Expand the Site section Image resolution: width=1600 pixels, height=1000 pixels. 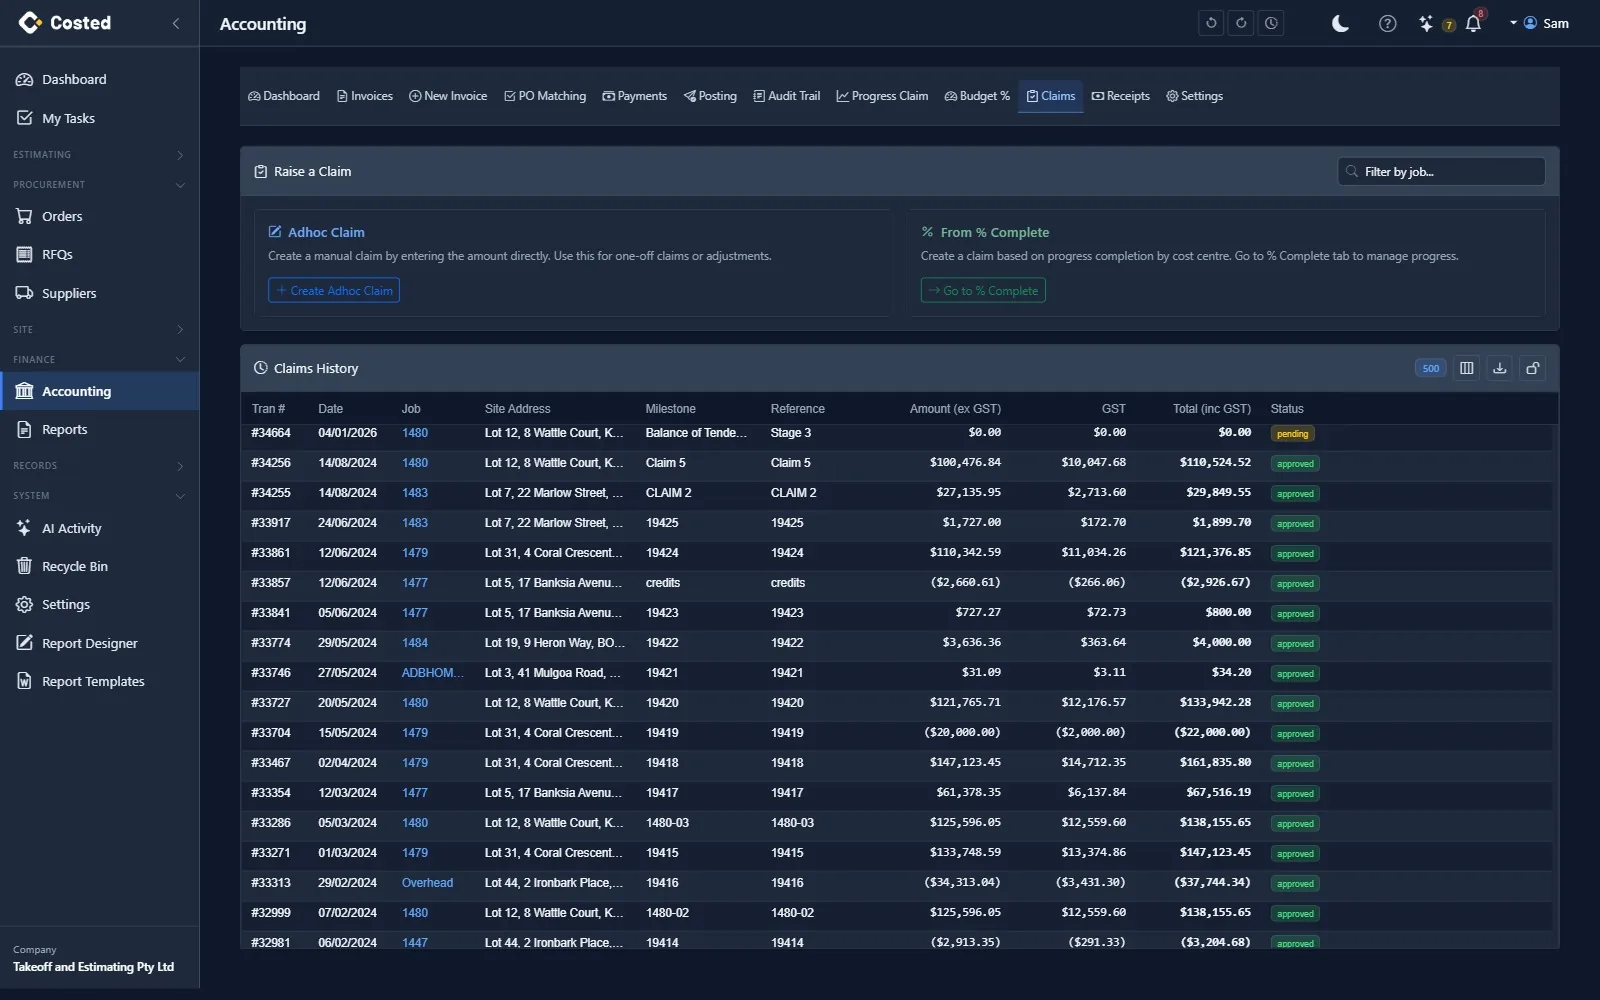[x=99, y=330]
